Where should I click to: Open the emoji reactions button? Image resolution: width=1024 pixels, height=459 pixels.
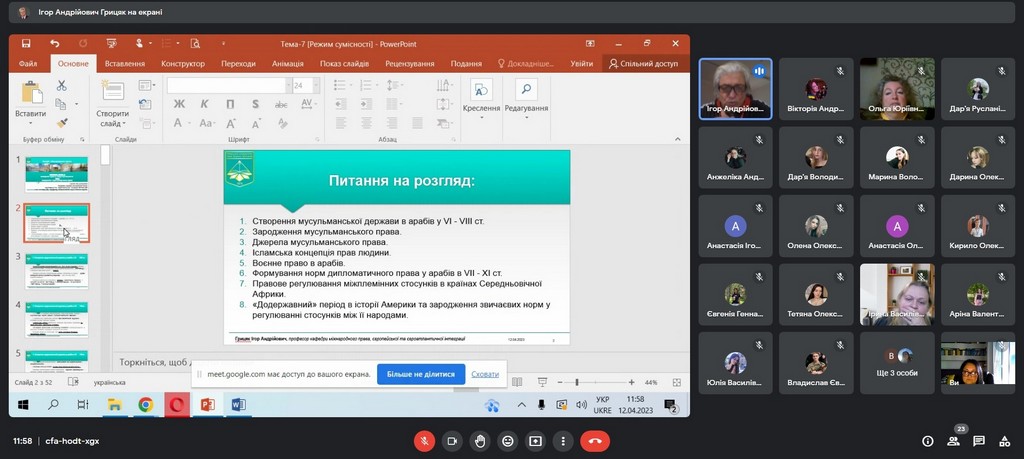(508, 441)
